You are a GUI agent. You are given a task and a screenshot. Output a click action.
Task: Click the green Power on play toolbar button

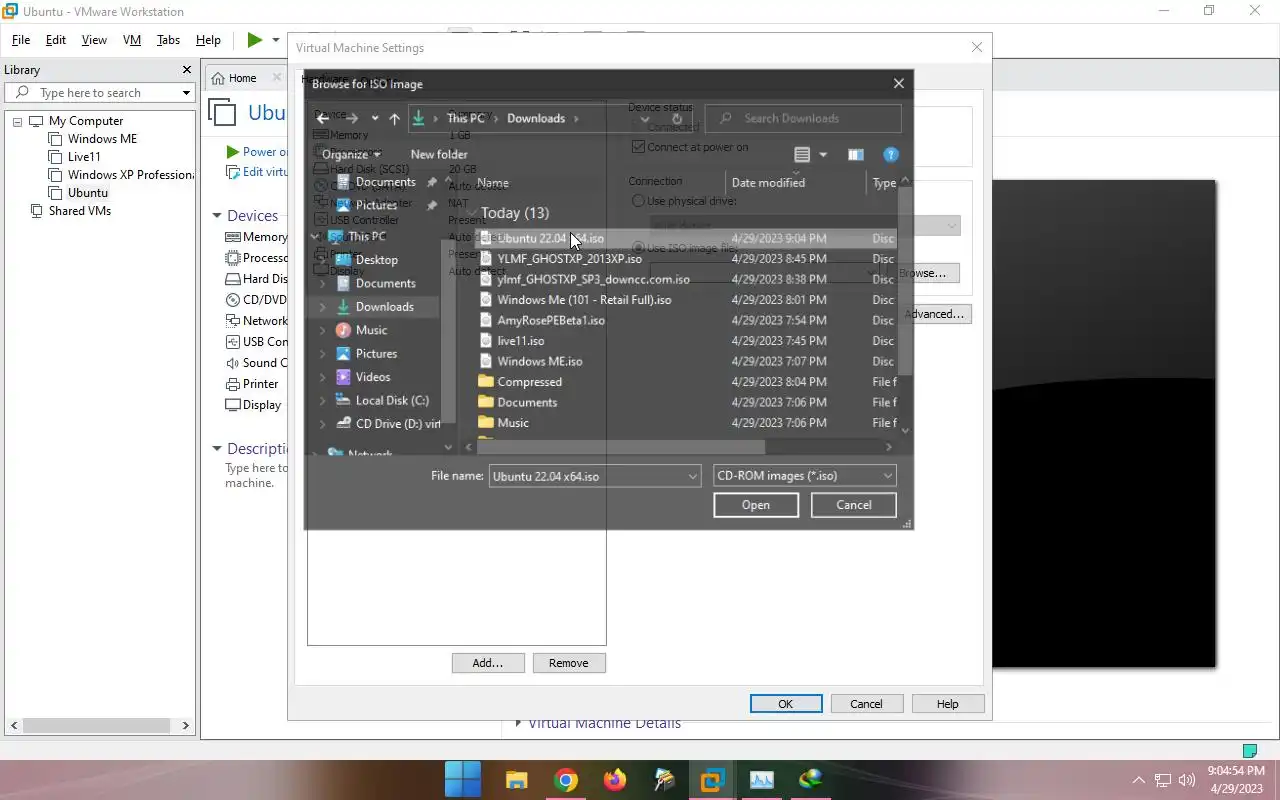click(x=255, y=40)
